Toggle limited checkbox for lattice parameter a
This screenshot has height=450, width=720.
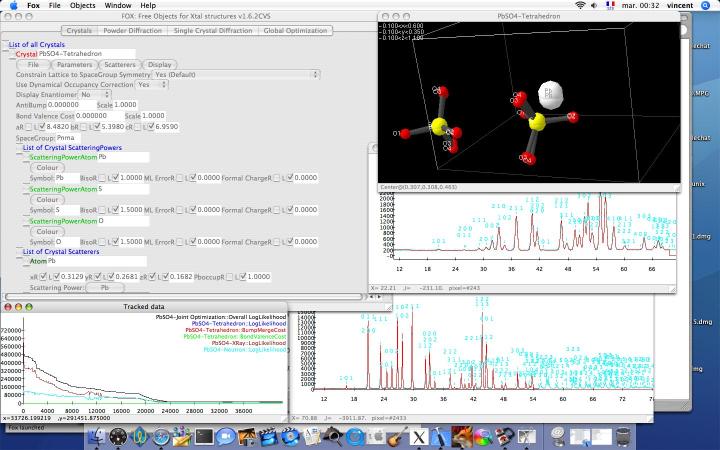point(43,126)
